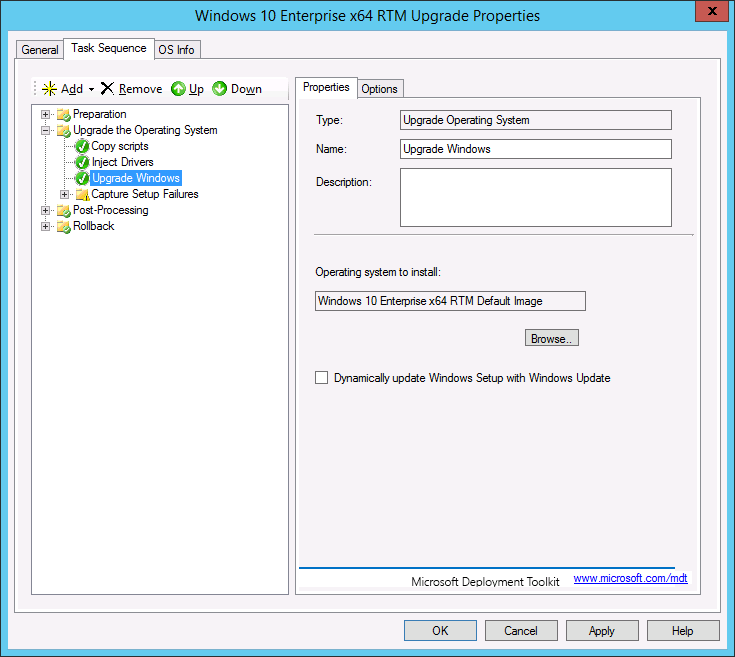Click the Upgrade the Operating System folder icon
The image size is (735, 657).
click(63, 130)
